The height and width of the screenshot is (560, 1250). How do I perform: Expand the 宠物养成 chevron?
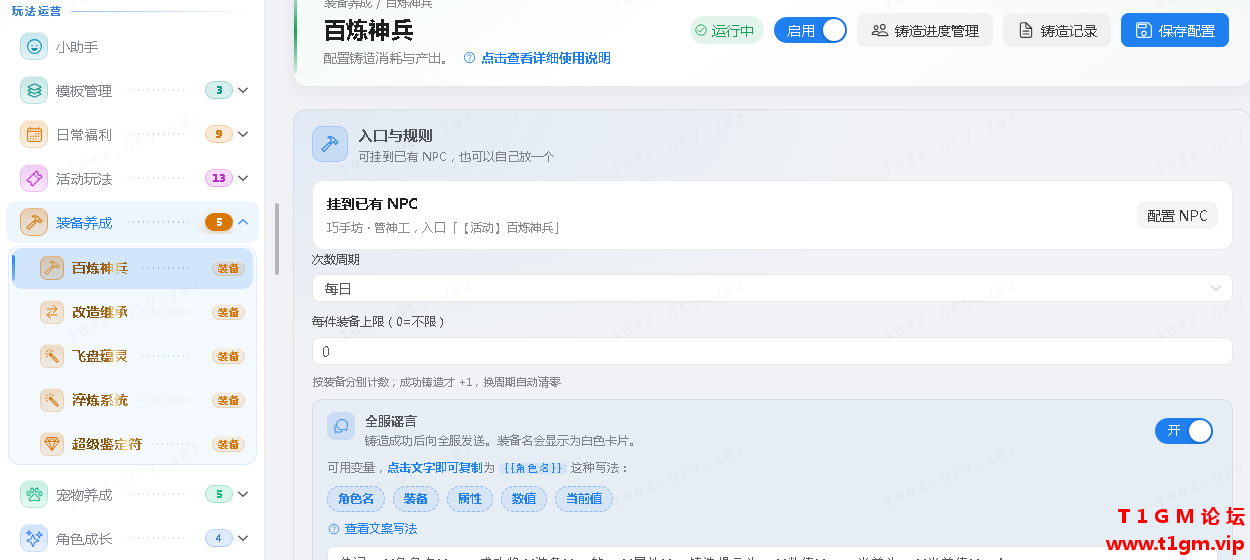tap(243, 494)
